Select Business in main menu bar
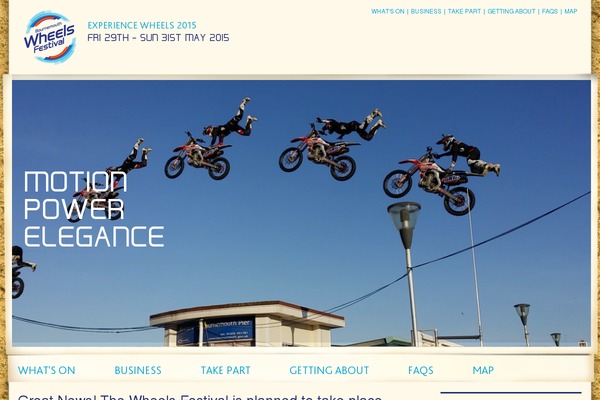The width and height of the screenshot is (600, 400). point(138,370)
